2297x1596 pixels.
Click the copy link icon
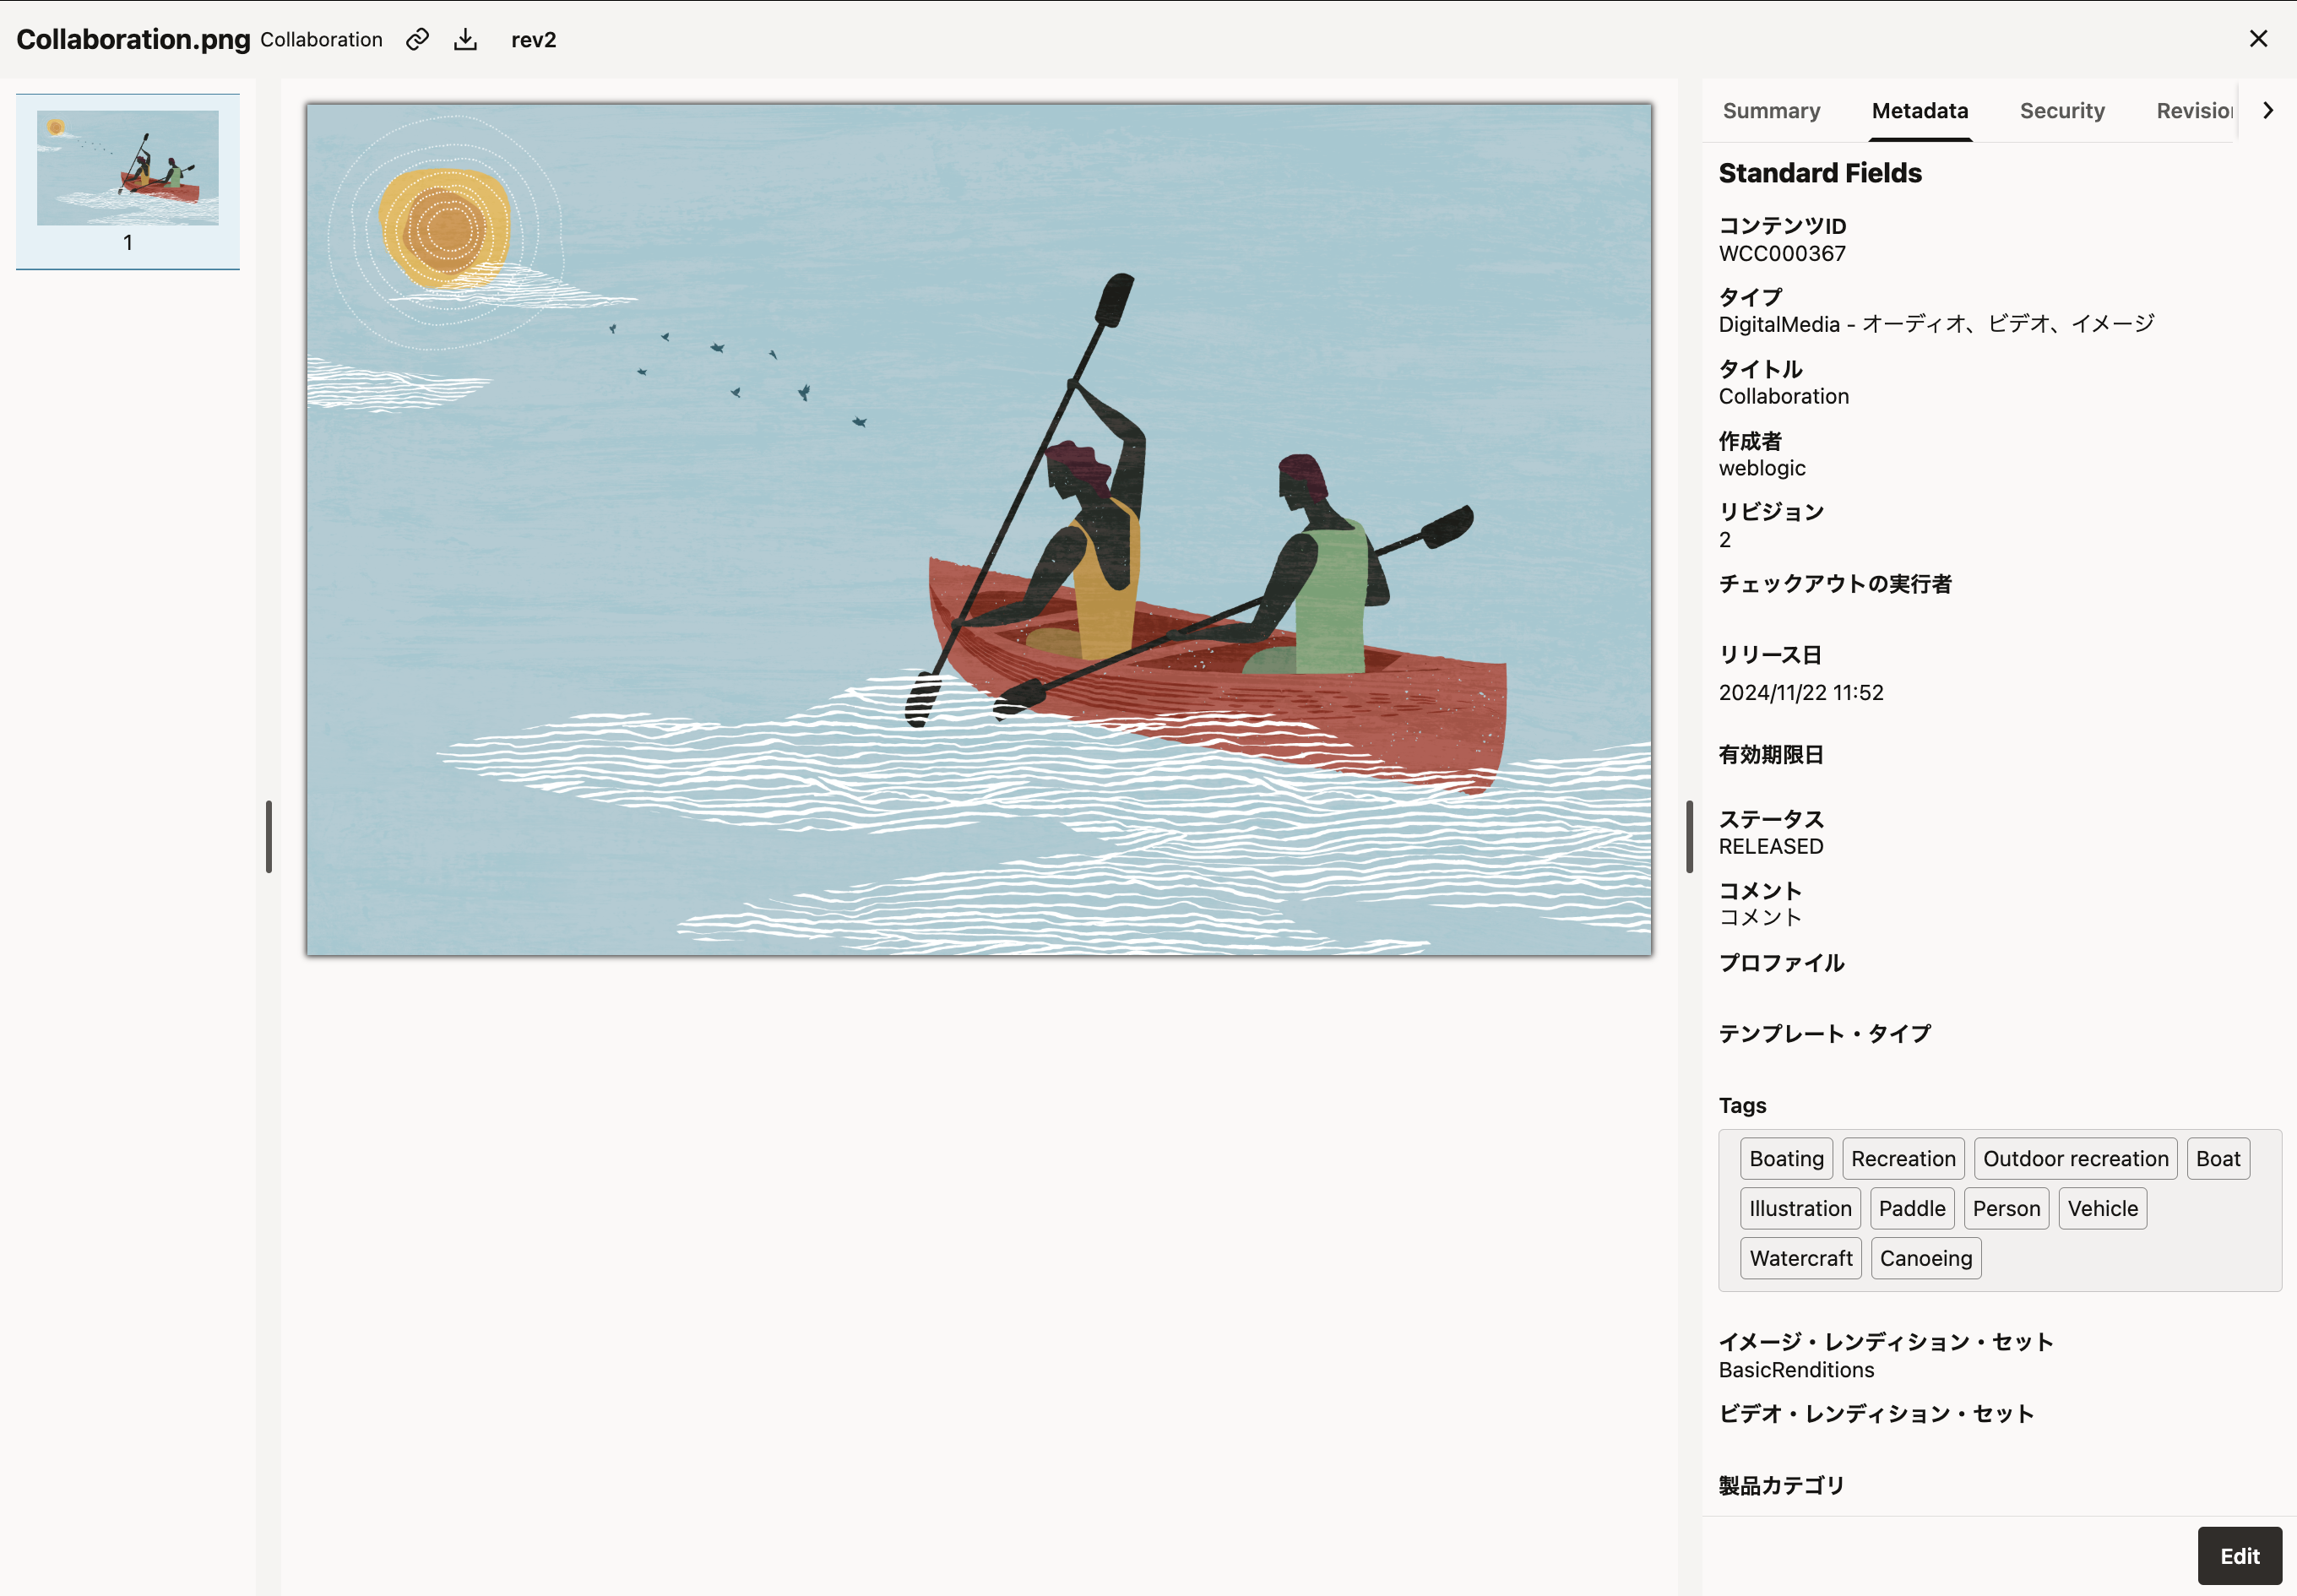point(417,39)
